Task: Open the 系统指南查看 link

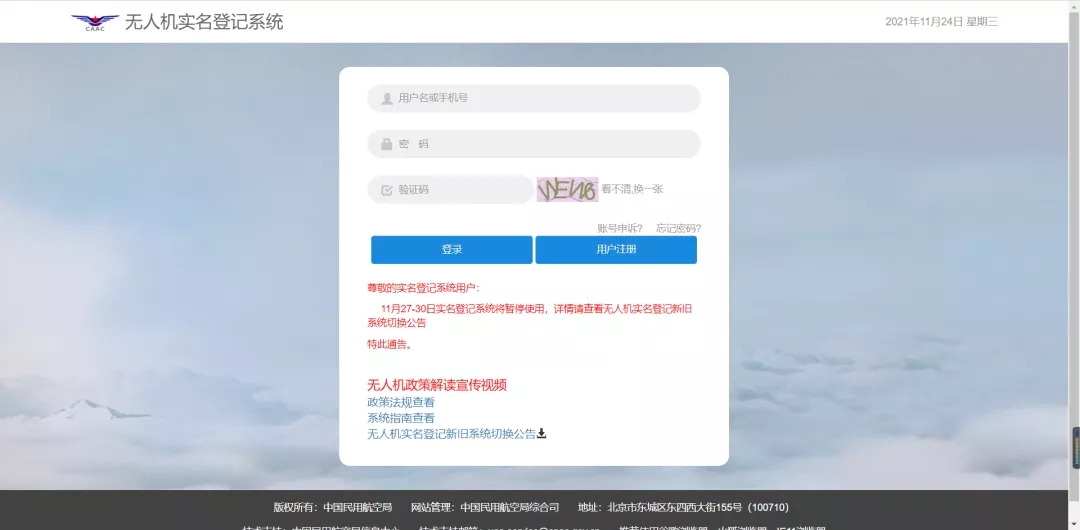Action: pyautogui.click(x=401, y=418)
